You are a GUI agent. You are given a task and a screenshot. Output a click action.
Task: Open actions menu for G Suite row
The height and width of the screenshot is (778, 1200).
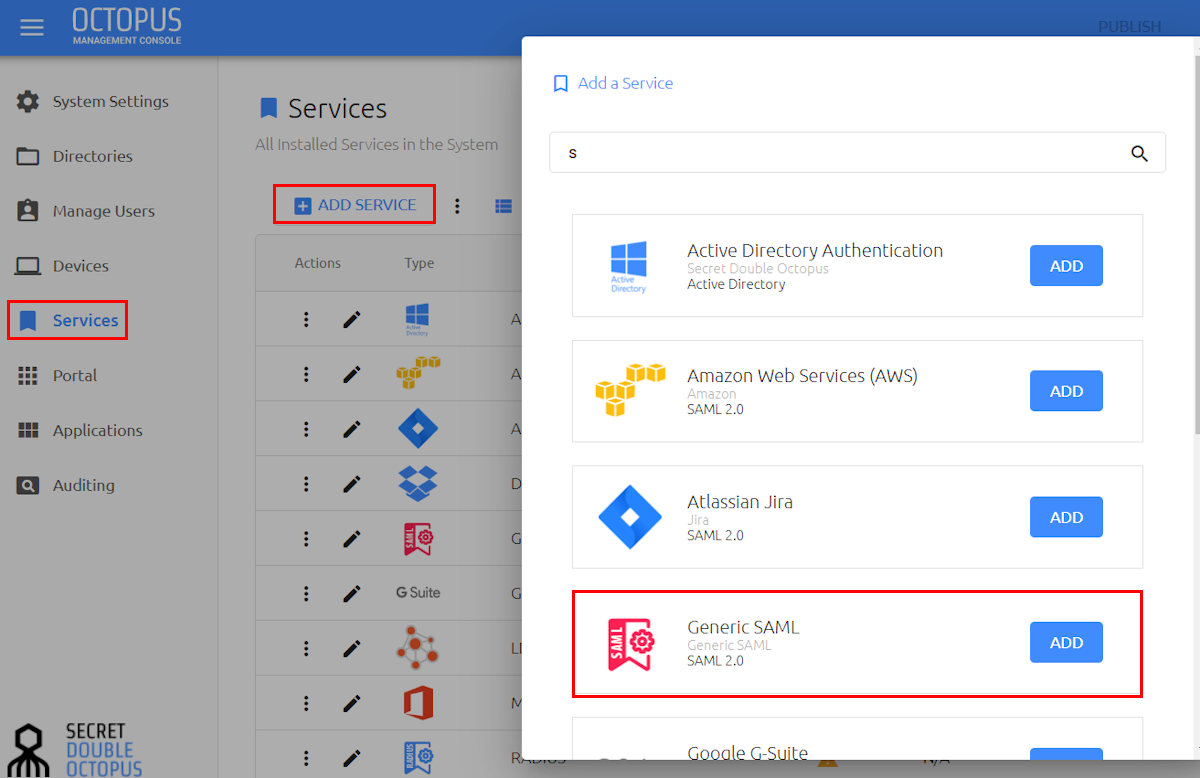(x=306, y=594)
